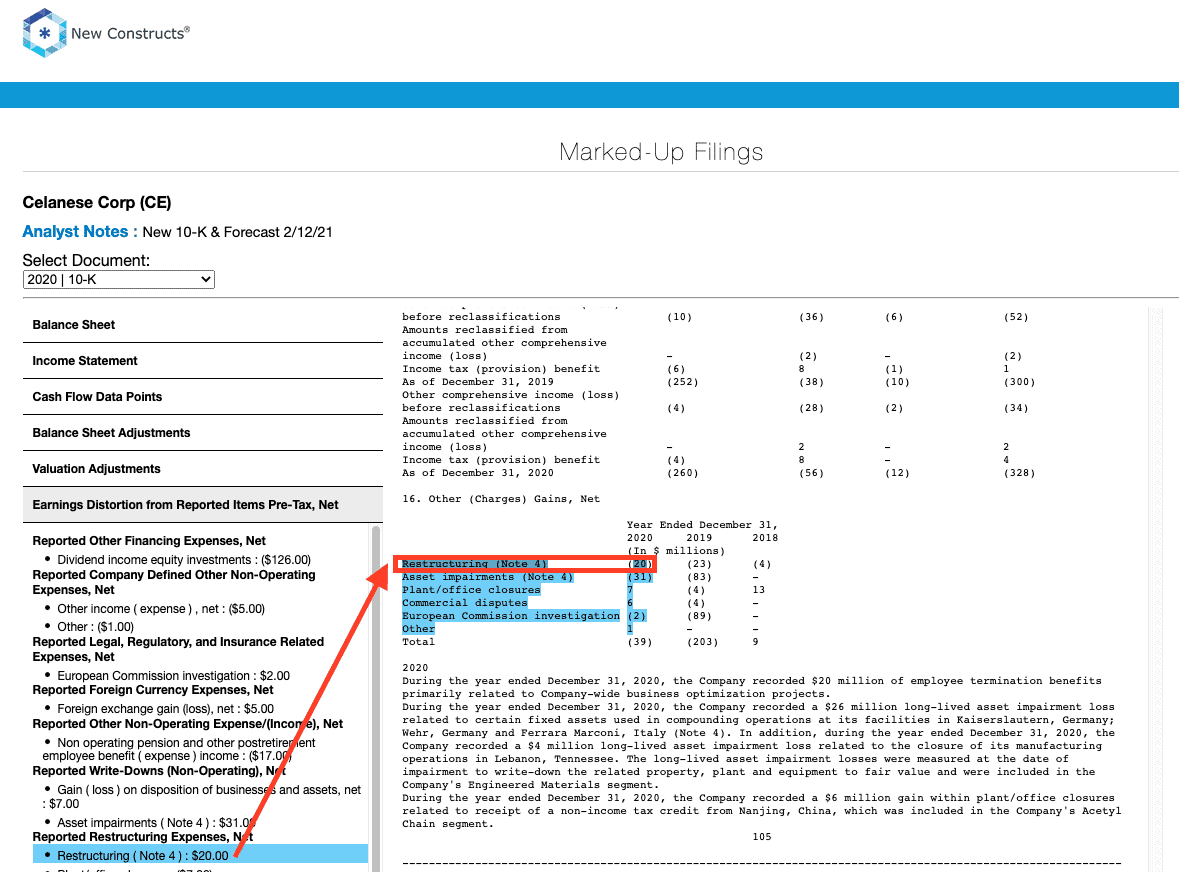Collapse Earnings Distortion from Reported Items section
Viewport: 1179px width, 872px height.
click(x=203, y=505)
